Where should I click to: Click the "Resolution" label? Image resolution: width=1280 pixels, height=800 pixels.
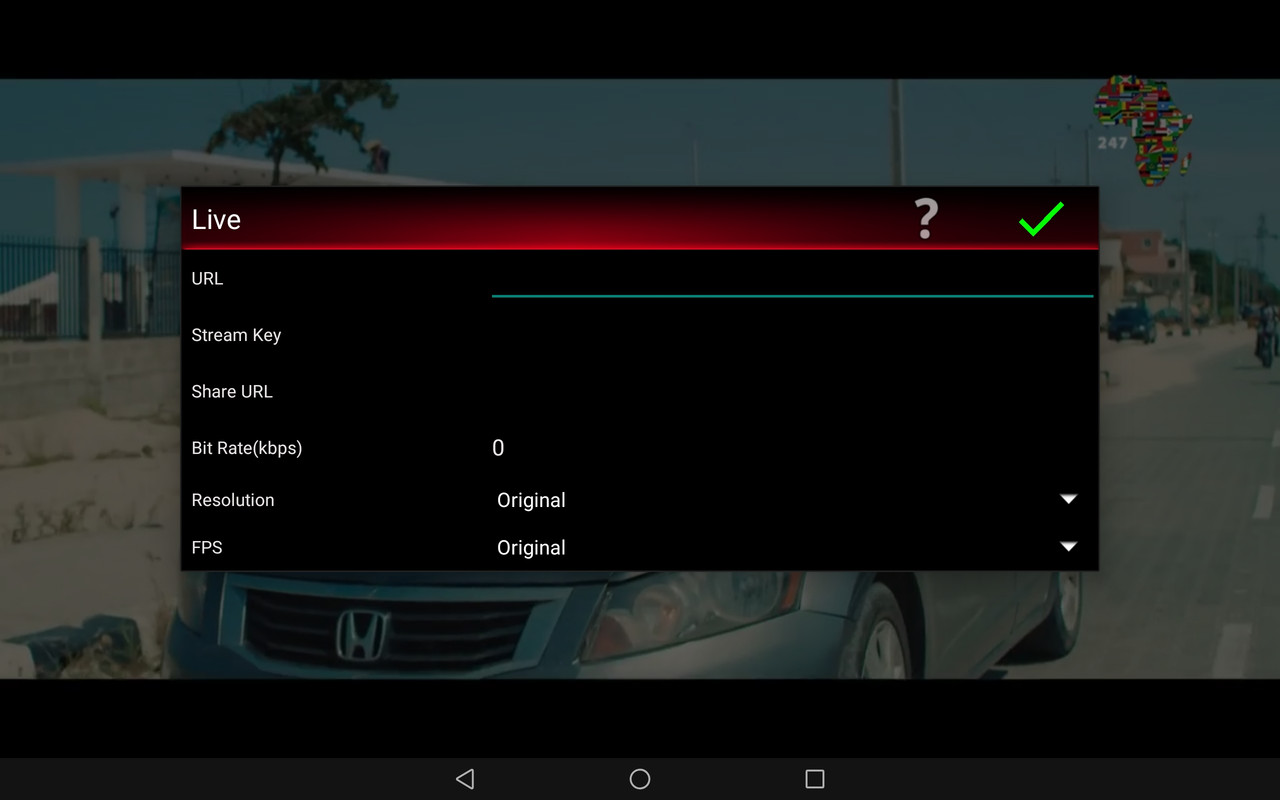(x=233, y=500)
